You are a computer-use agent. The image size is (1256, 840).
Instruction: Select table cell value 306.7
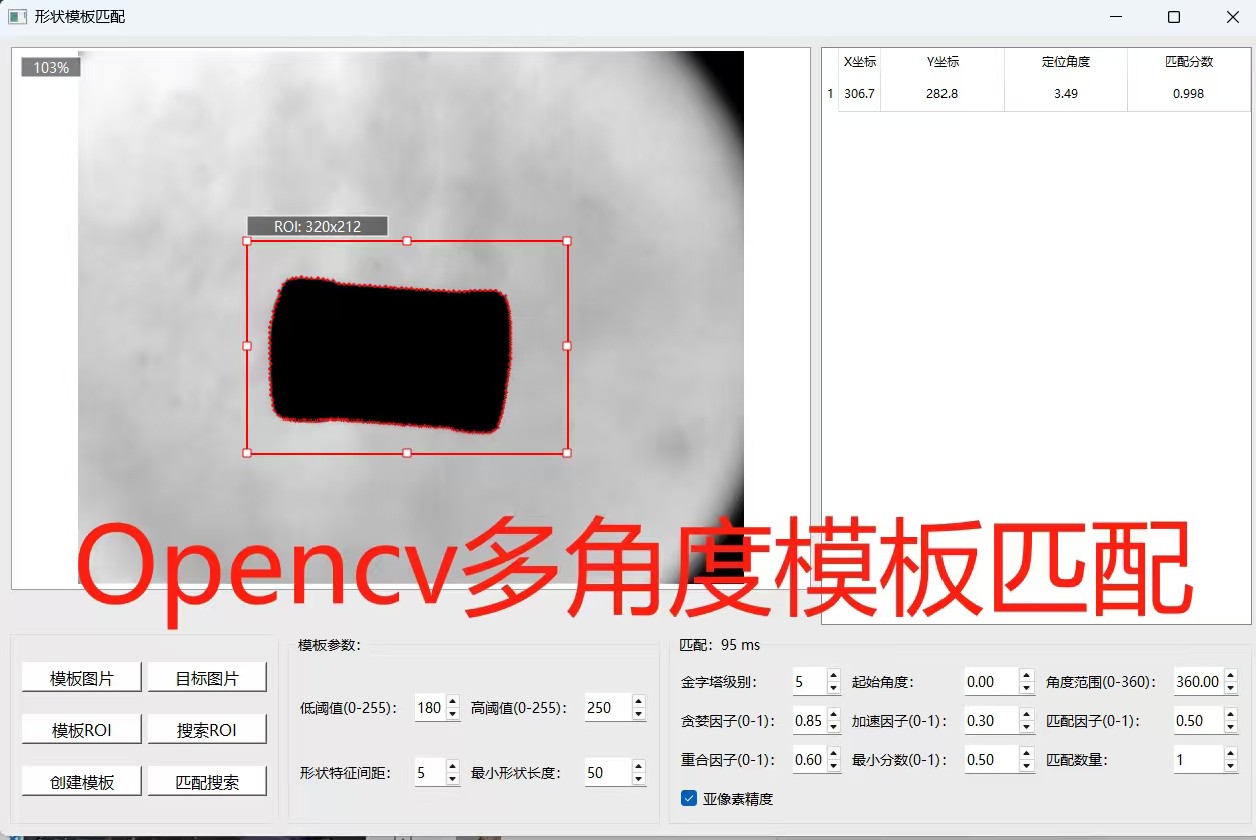click(860, 94)
